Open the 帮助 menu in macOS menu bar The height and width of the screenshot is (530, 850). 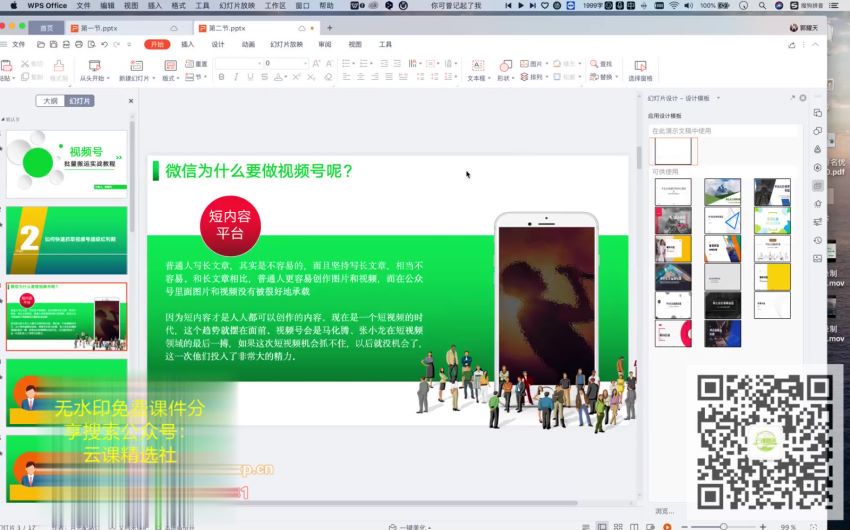[326, 5]
